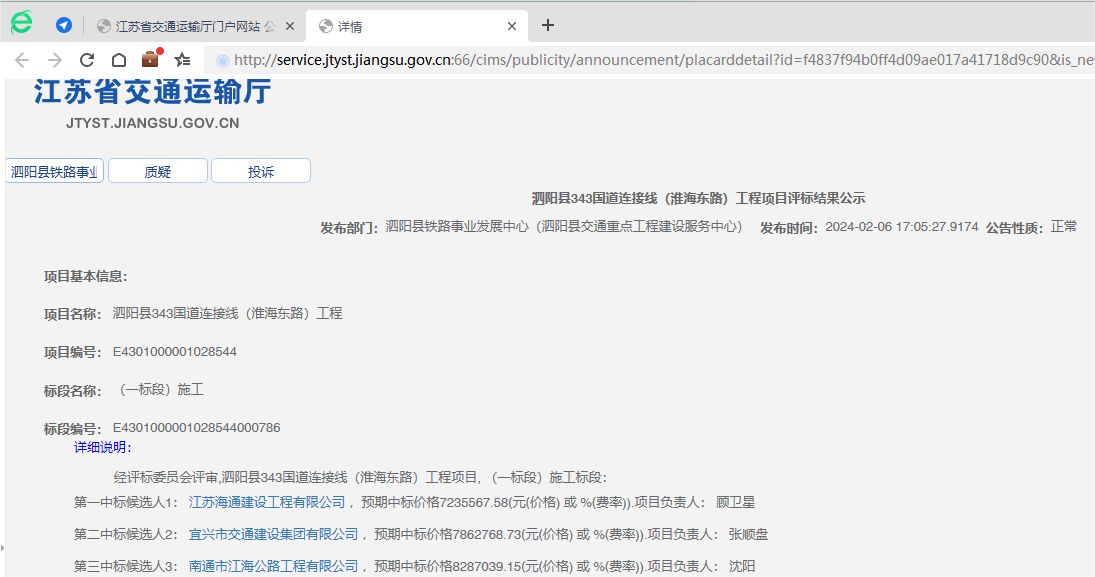Go back to the previous page
The width and height of the screenshot is (1095, 577).
click(x=22, y=60)
